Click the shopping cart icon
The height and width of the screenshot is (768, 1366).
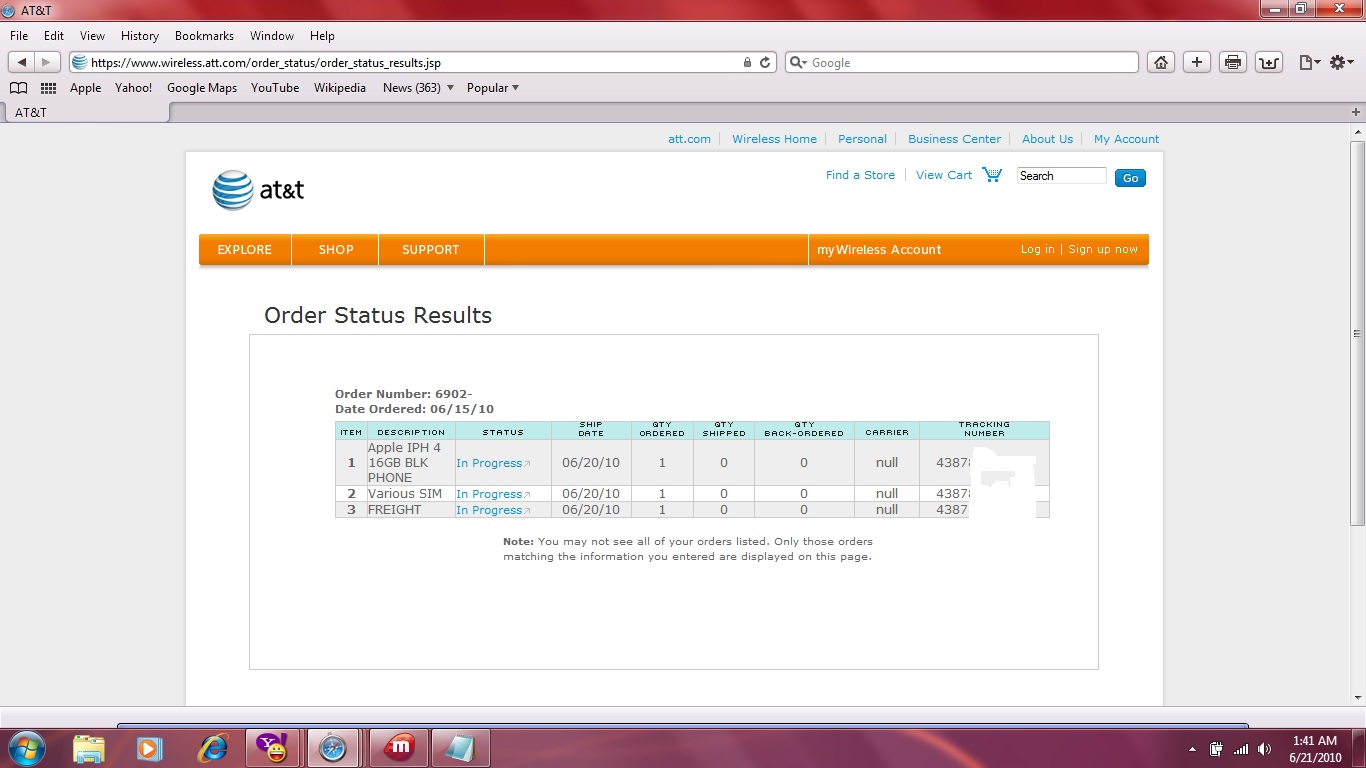click(x=992, y=175)
